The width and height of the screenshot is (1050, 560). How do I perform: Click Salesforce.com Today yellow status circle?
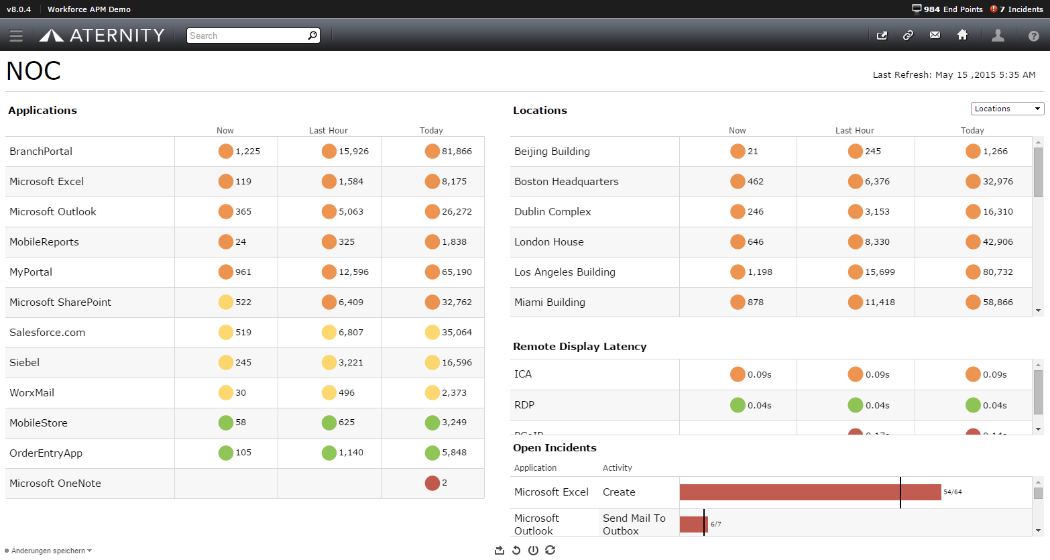(432, 332)
